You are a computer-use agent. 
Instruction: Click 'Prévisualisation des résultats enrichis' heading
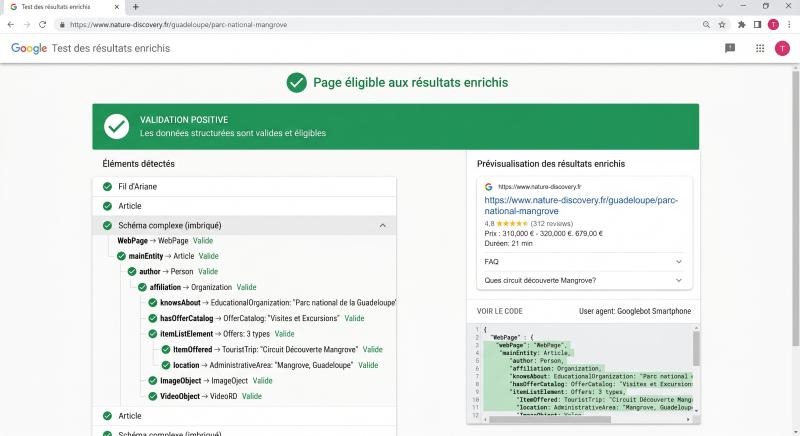tap(551, 164)
